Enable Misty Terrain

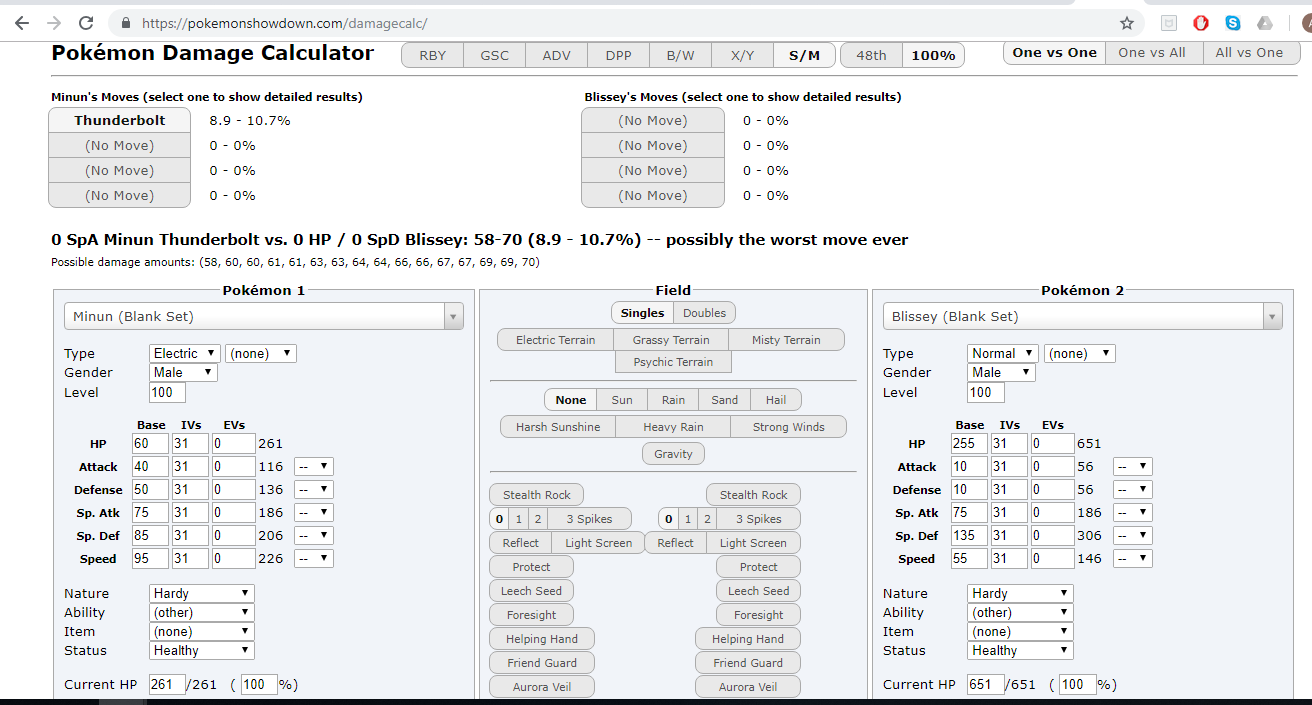pos(787,340)
